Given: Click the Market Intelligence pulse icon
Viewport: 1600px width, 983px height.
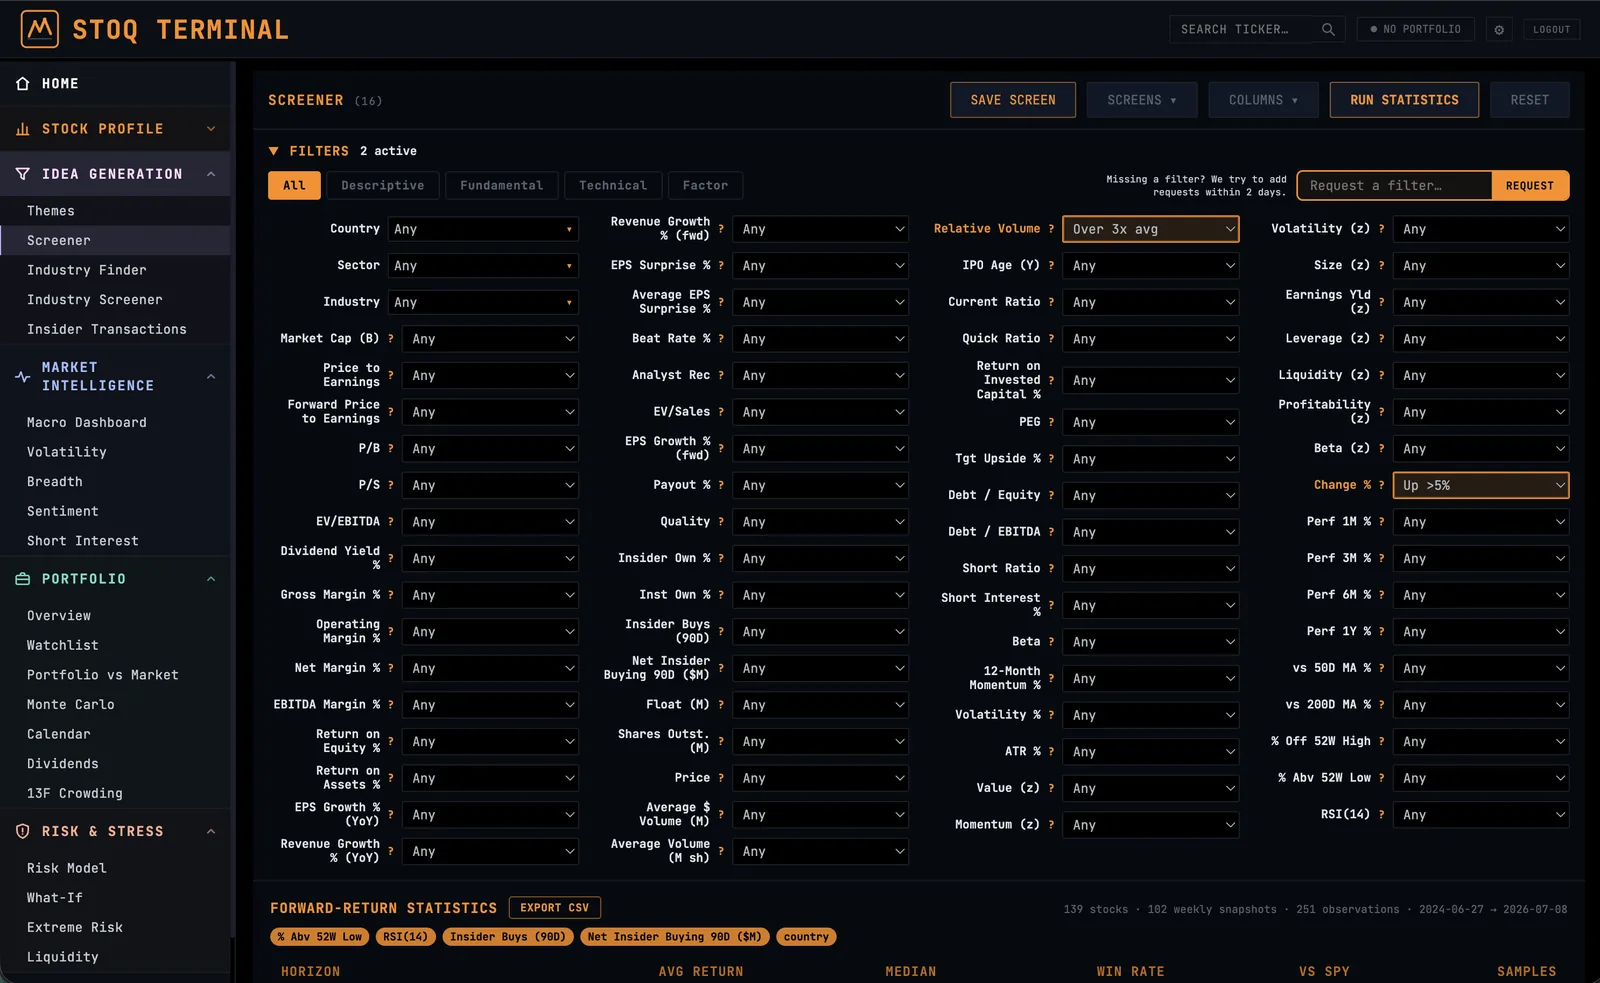Looking at the screenshot, I should [23, 377].
